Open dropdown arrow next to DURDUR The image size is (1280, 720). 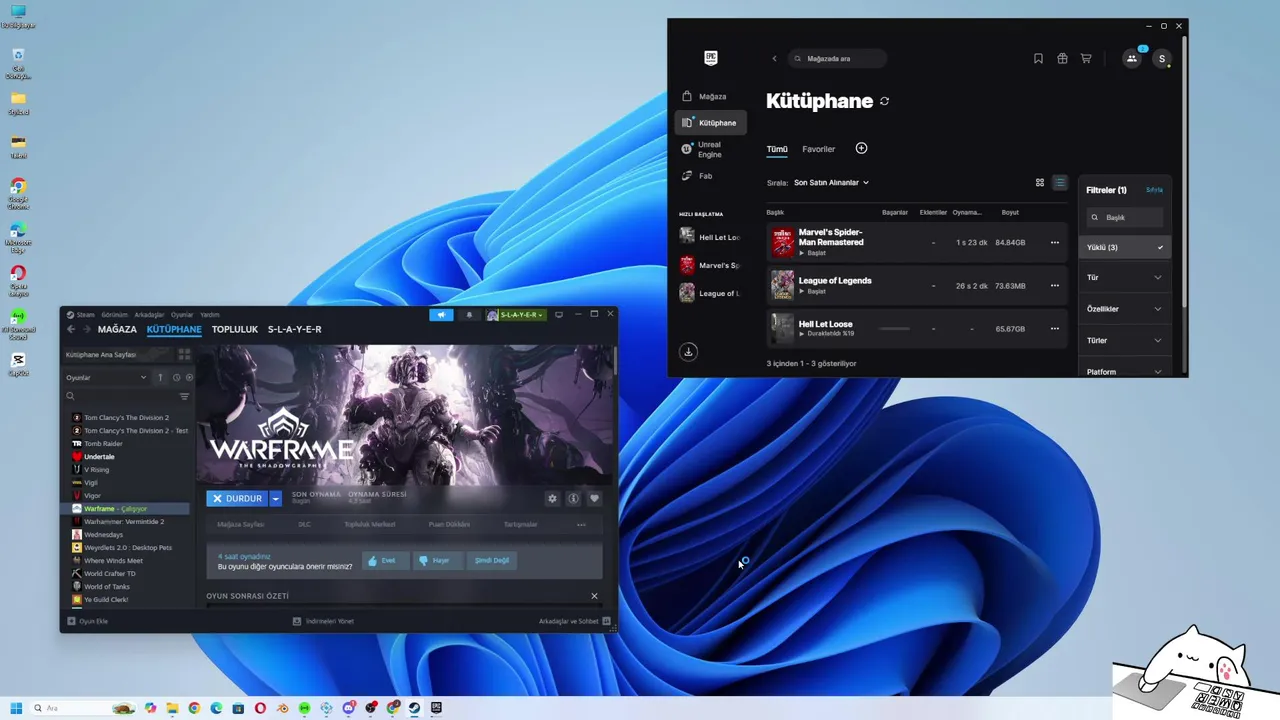point(276,498)
